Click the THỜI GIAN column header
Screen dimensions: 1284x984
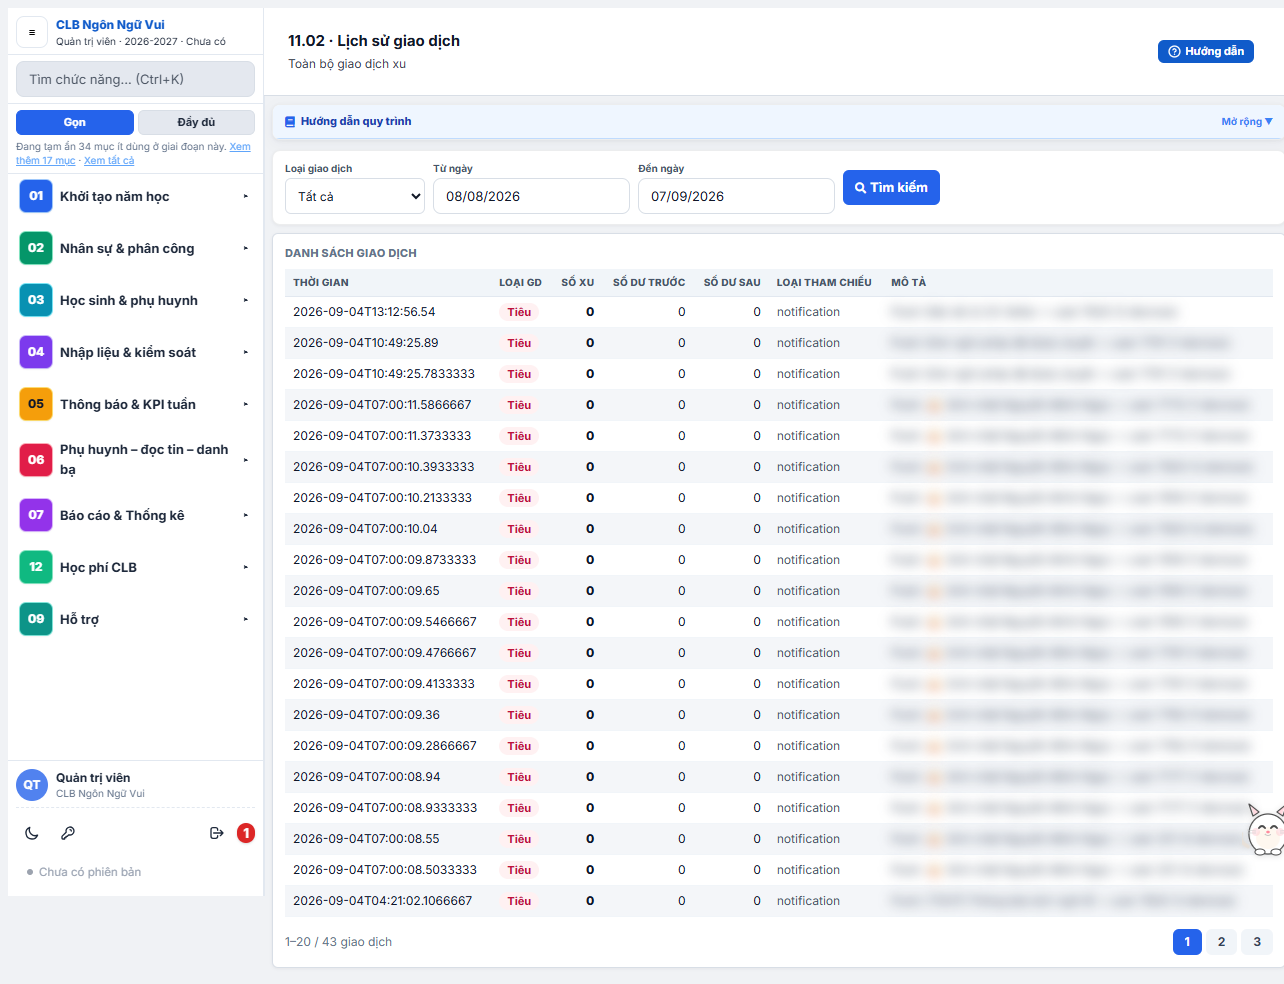tap(321, 283)
